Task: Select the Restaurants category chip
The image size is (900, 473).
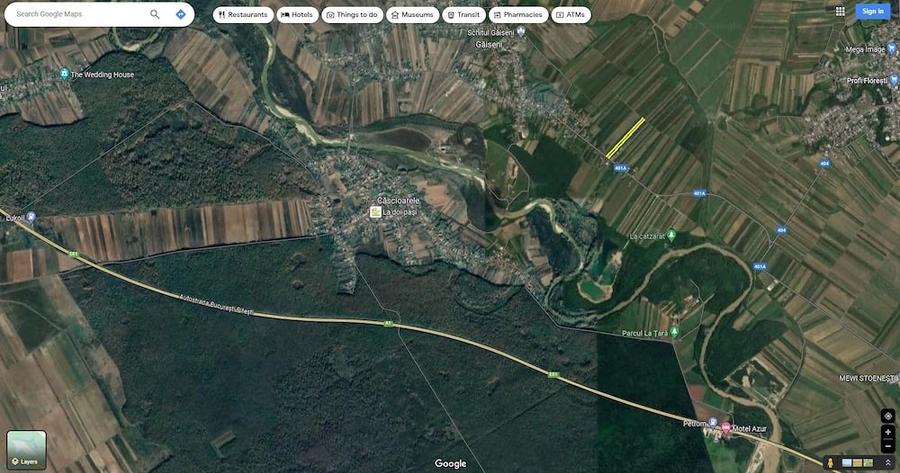Action: (243, 15)
